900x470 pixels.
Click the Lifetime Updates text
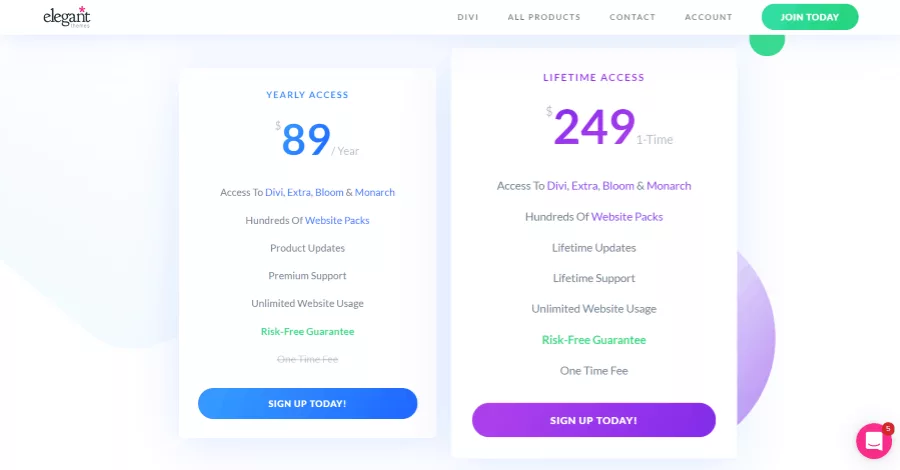[594, 248]
